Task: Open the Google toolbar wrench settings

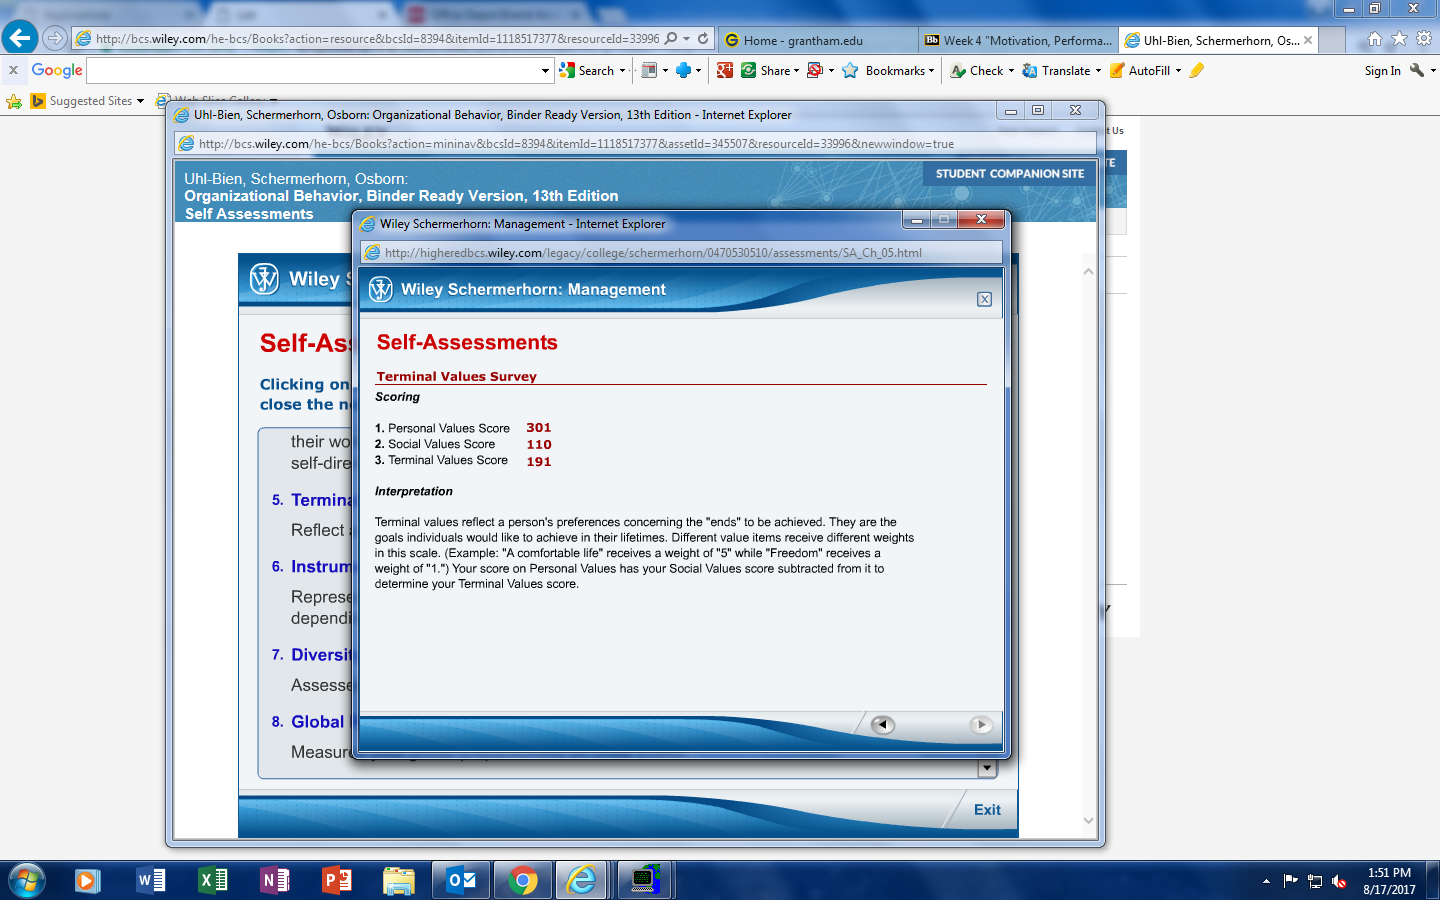Action: [x=1417, y=70]
